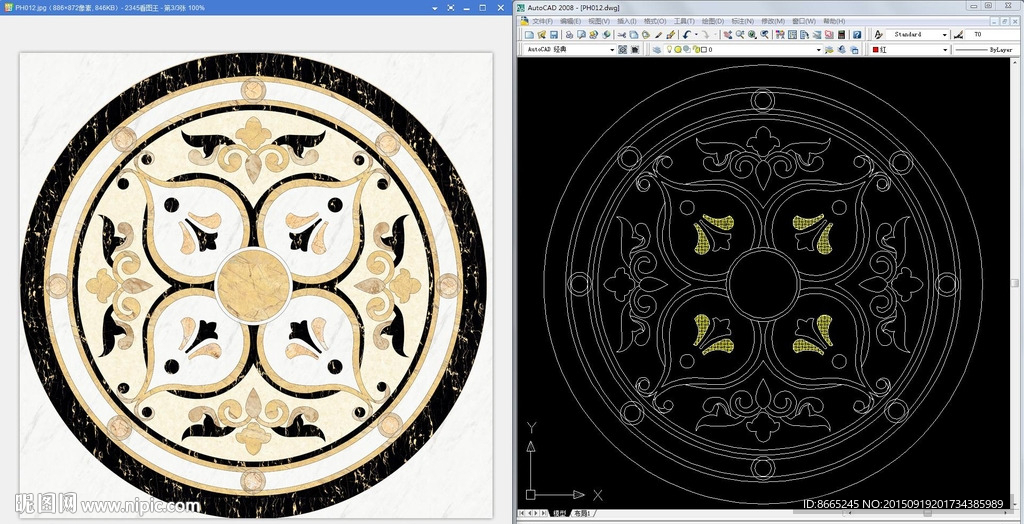Open the Help question mark icon

coord(857,35)
